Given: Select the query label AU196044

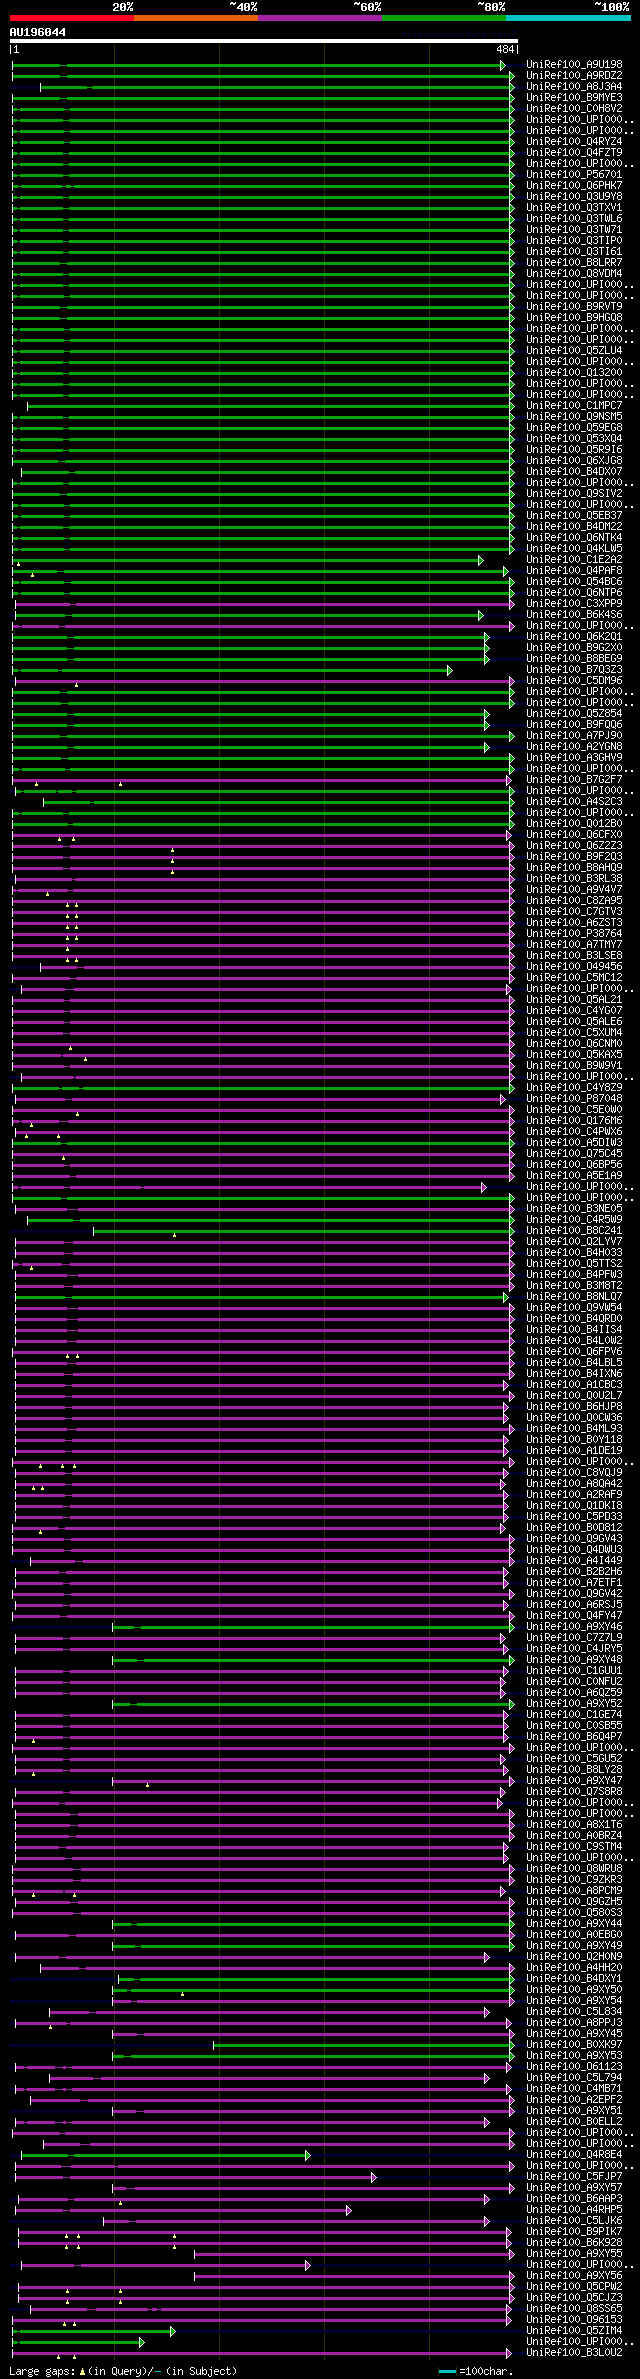Looking at the screenshot, I should (x=38, y=32).
